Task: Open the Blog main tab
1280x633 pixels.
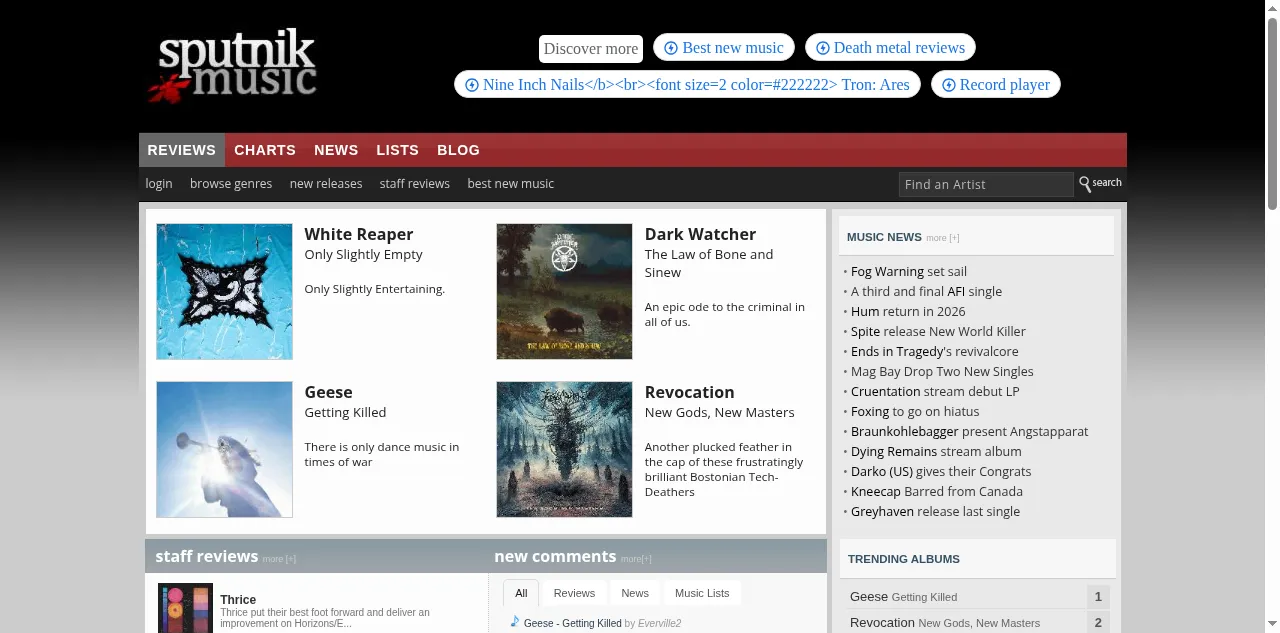Action: click(x=458, y=150)
